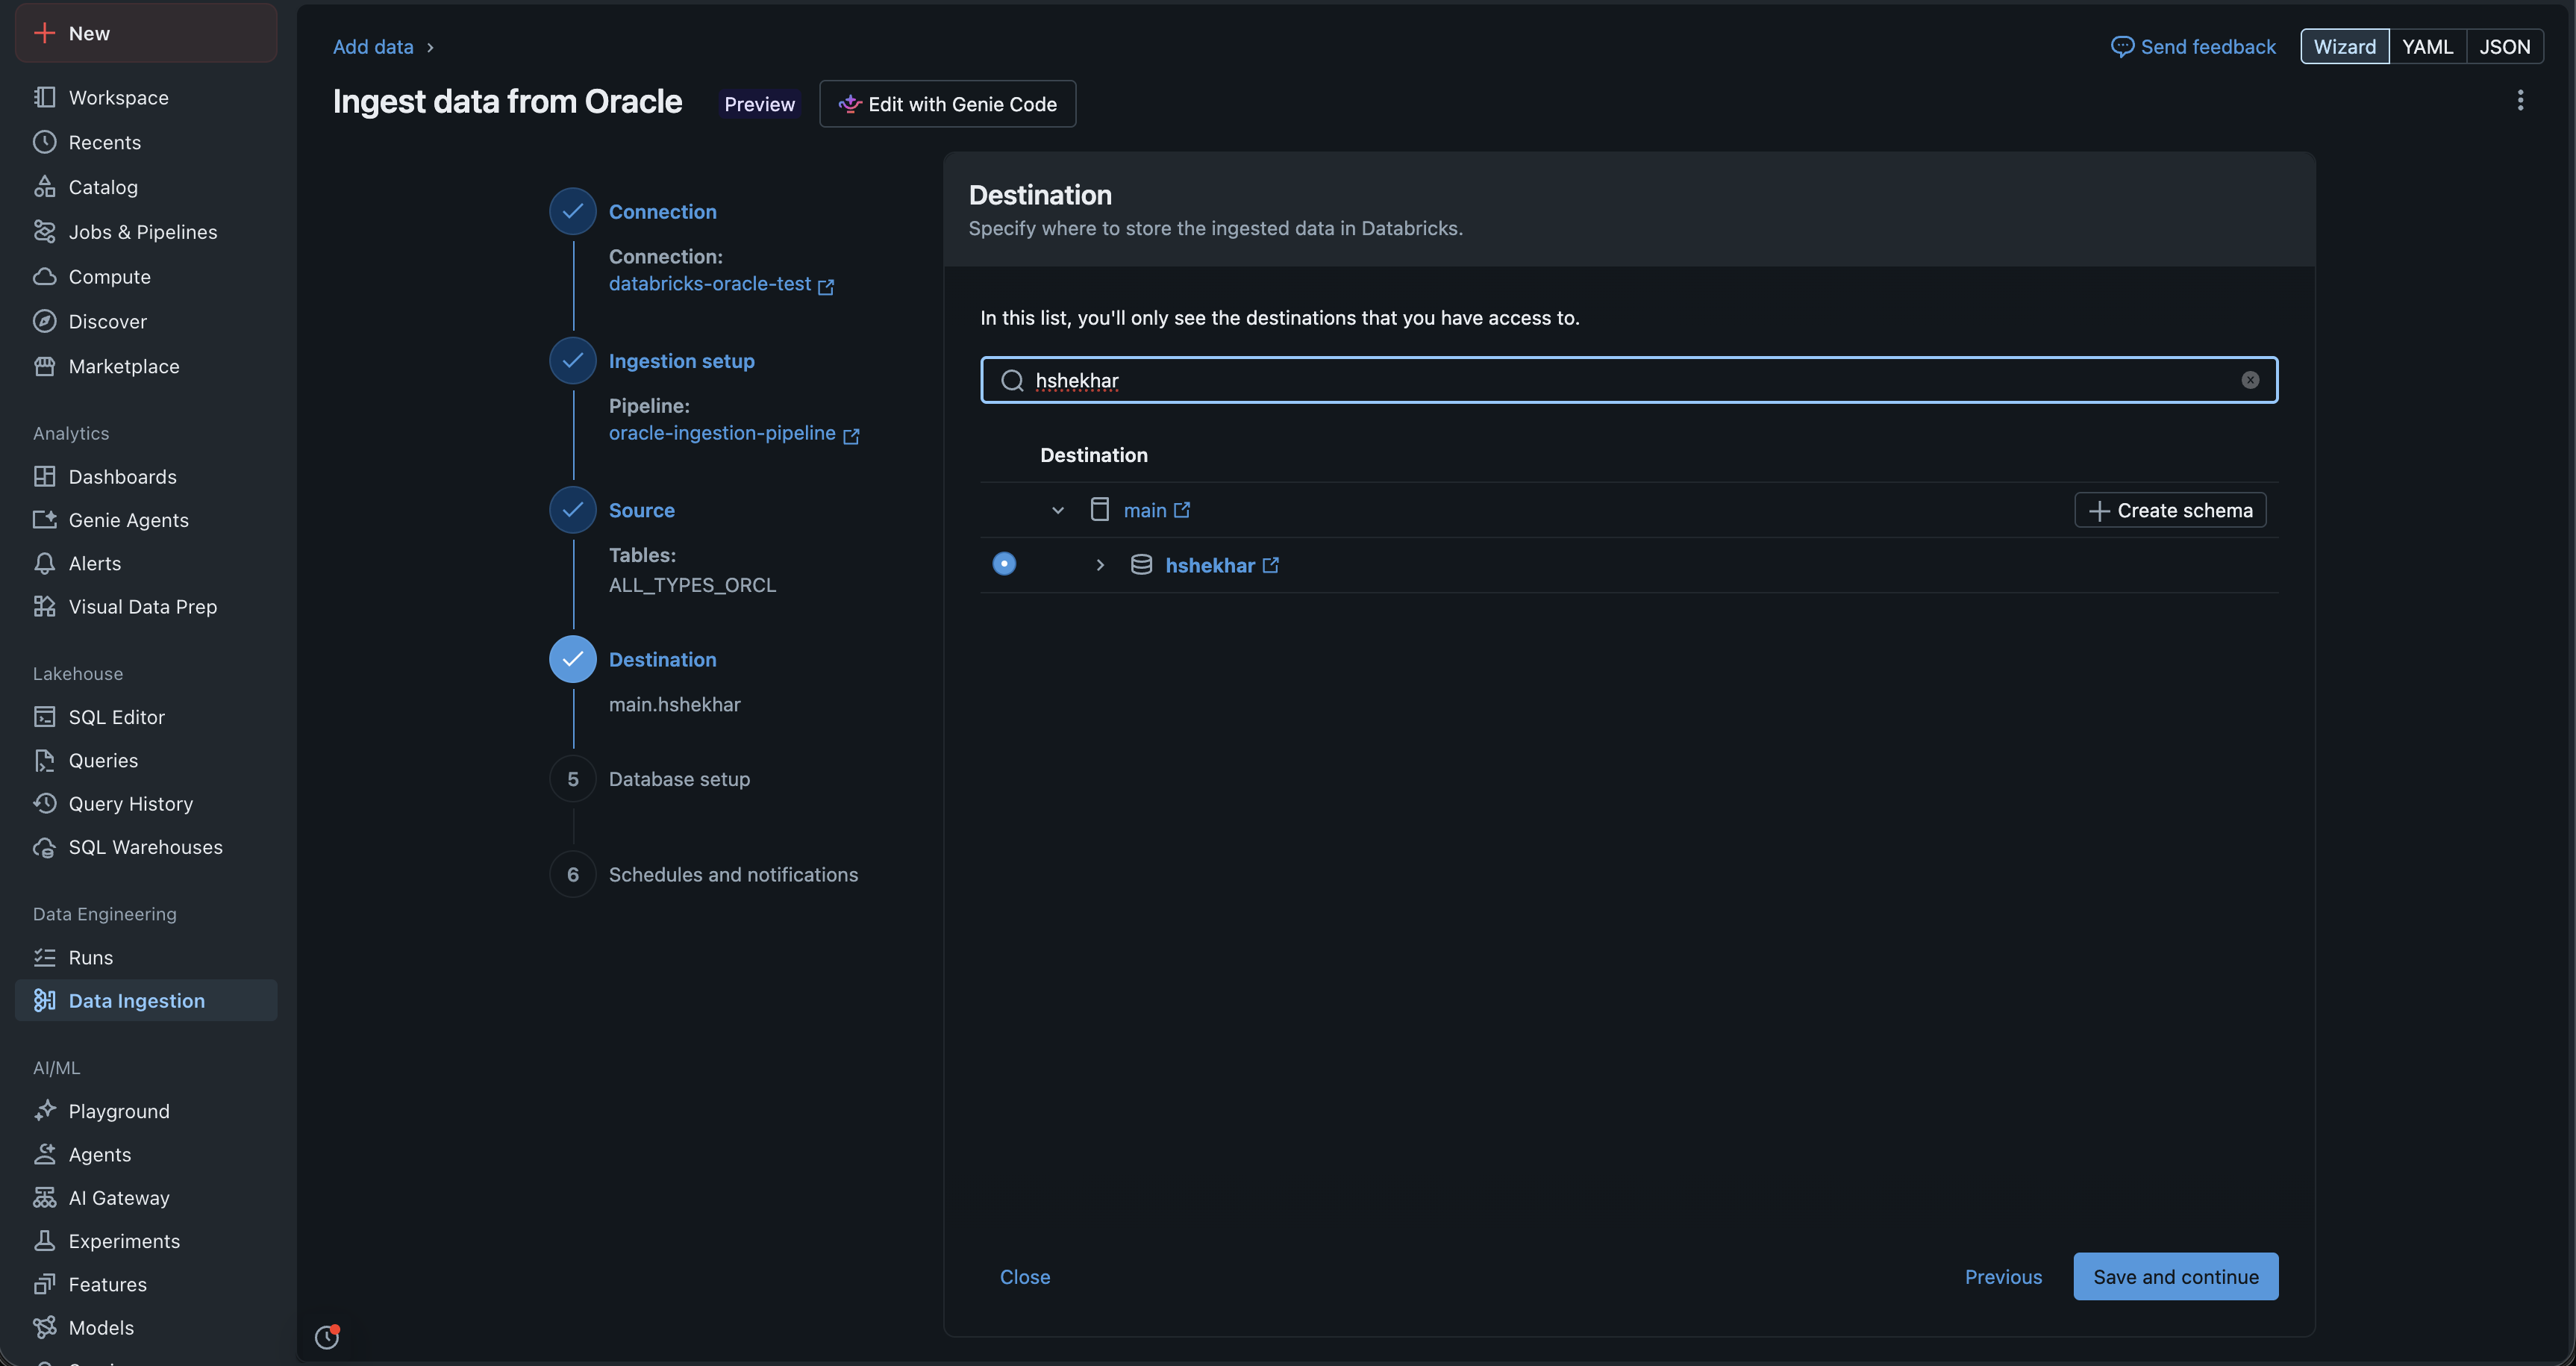Open Alerts bell icon
The width and height of the screenshot is (2576, 1366).
(x=44, y=563)
